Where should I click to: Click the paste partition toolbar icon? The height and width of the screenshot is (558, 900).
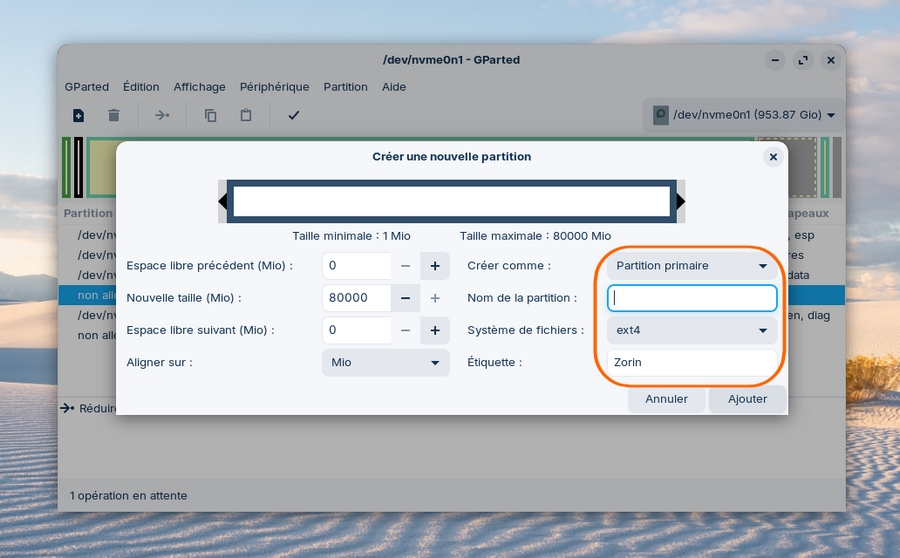(x=246, y=116)
